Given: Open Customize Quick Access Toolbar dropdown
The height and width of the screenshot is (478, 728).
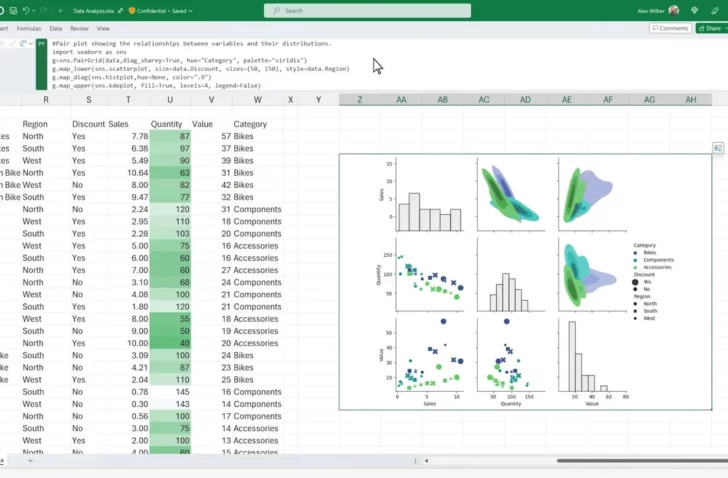Looking at the screenshot, I should click(x=60, y=11).
